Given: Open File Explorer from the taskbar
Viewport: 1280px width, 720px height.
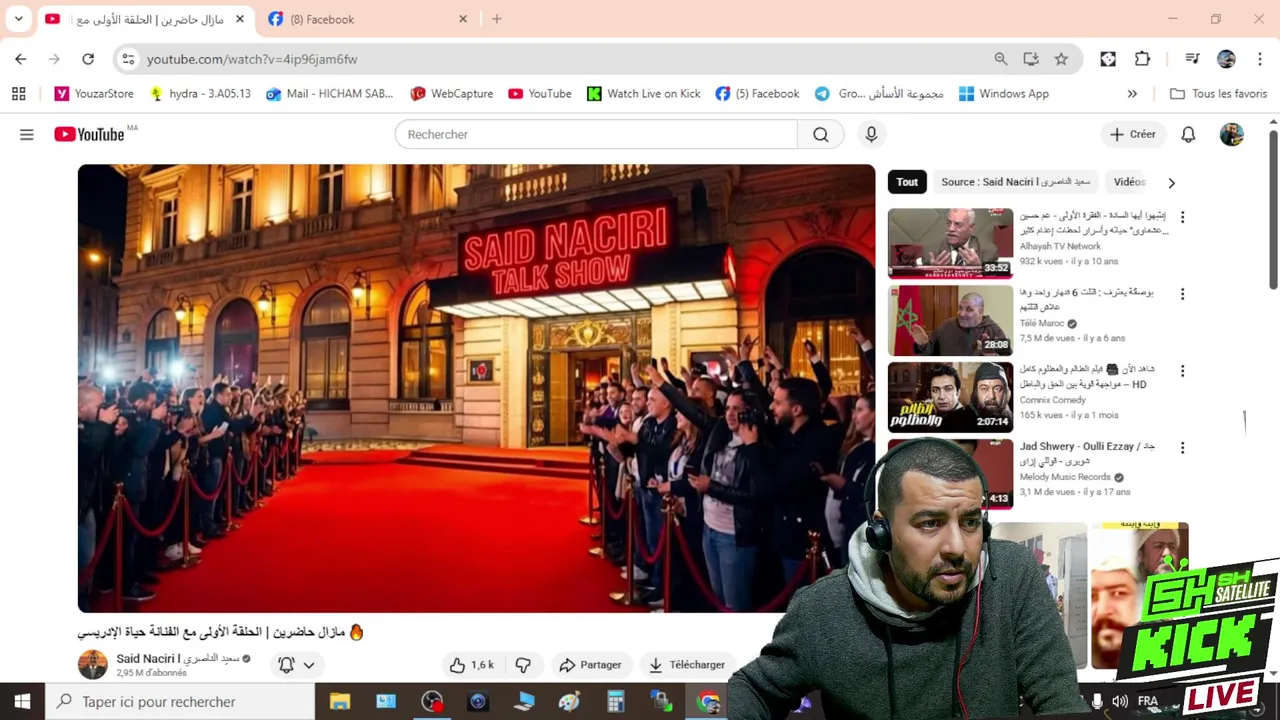Looking at the screenshot, I should click(340, 702).
